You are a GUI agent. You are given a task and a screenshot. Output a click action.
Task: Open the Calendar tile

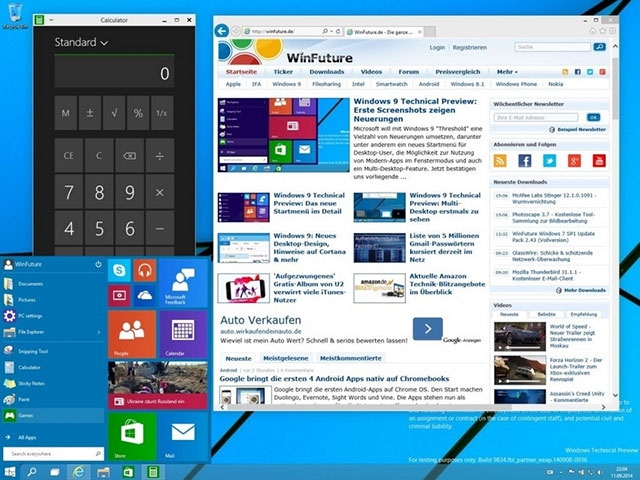tap(183, 334)
